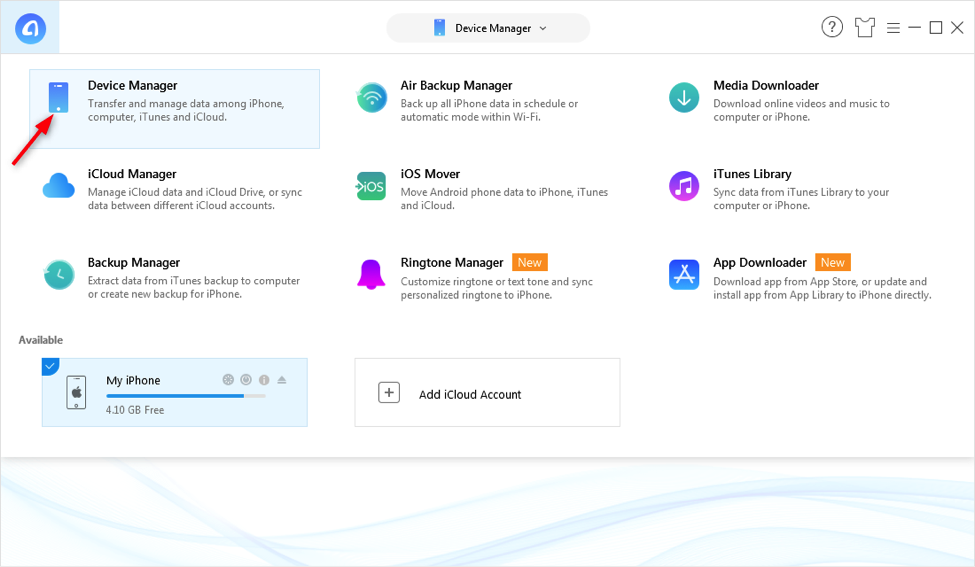Image resolution: width=975 pixels, height=567 pixels.
Task: Open iCloud Manager cloud icon
Action: pos(58,186)
